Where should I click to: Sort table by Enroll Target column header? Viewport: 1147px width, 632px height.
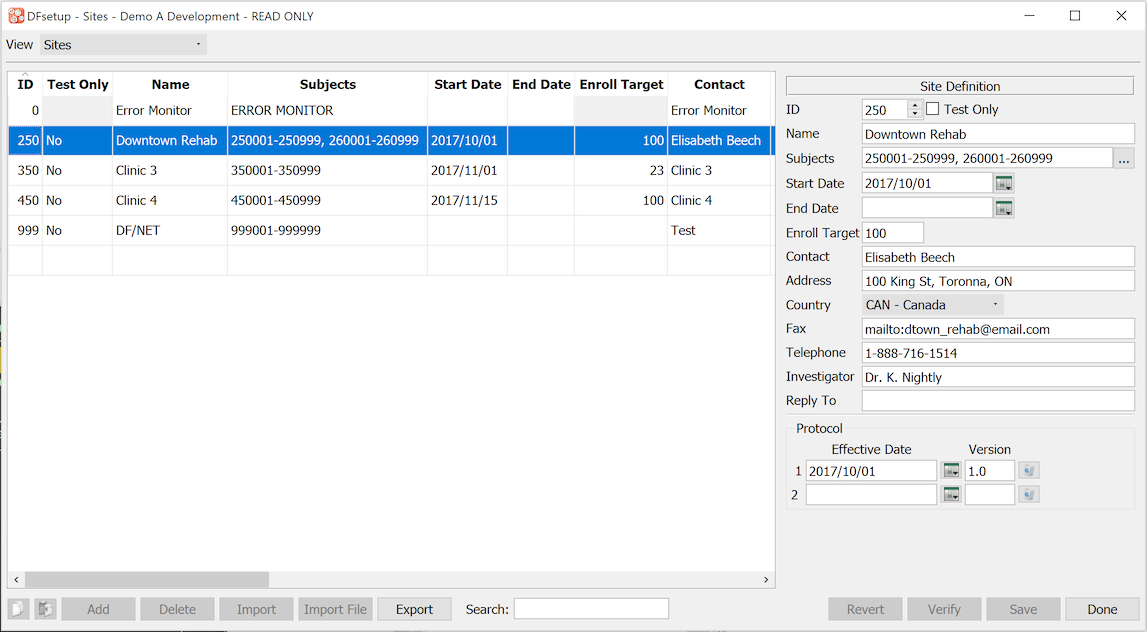pyautogui.click(x=621, y=85)
